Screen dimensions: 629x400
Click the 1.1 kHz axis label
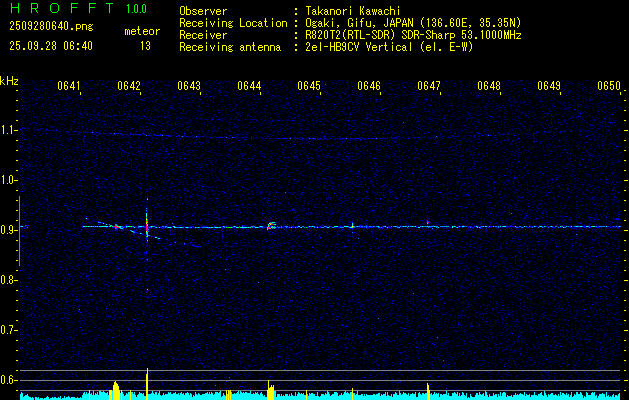pyautogui.click(x=9, y=130)
